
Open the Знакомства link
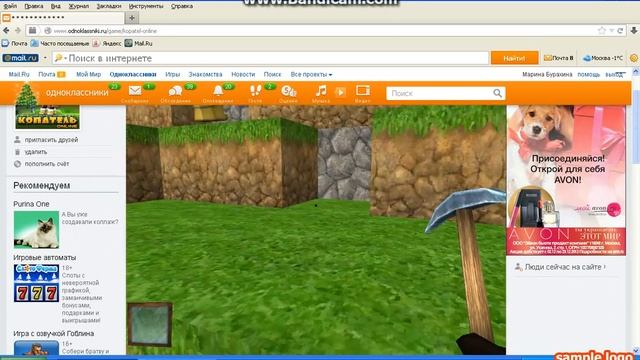205,74
